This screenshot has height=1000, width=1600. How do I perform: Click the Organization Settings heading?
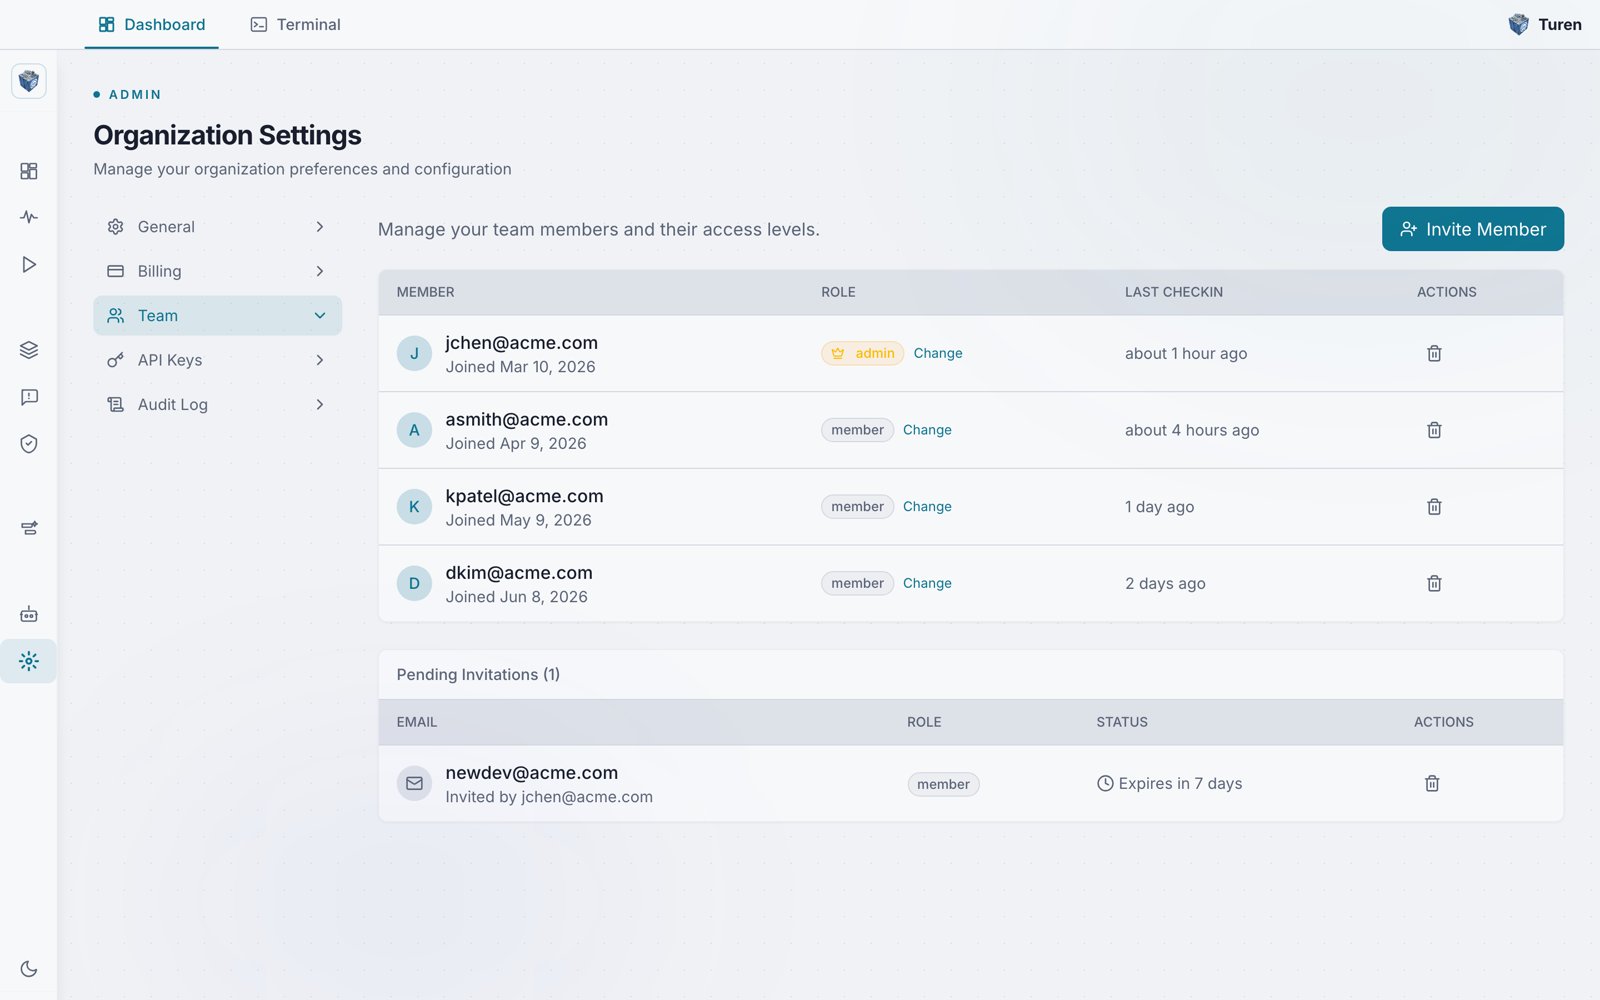(x=227, y=135)
